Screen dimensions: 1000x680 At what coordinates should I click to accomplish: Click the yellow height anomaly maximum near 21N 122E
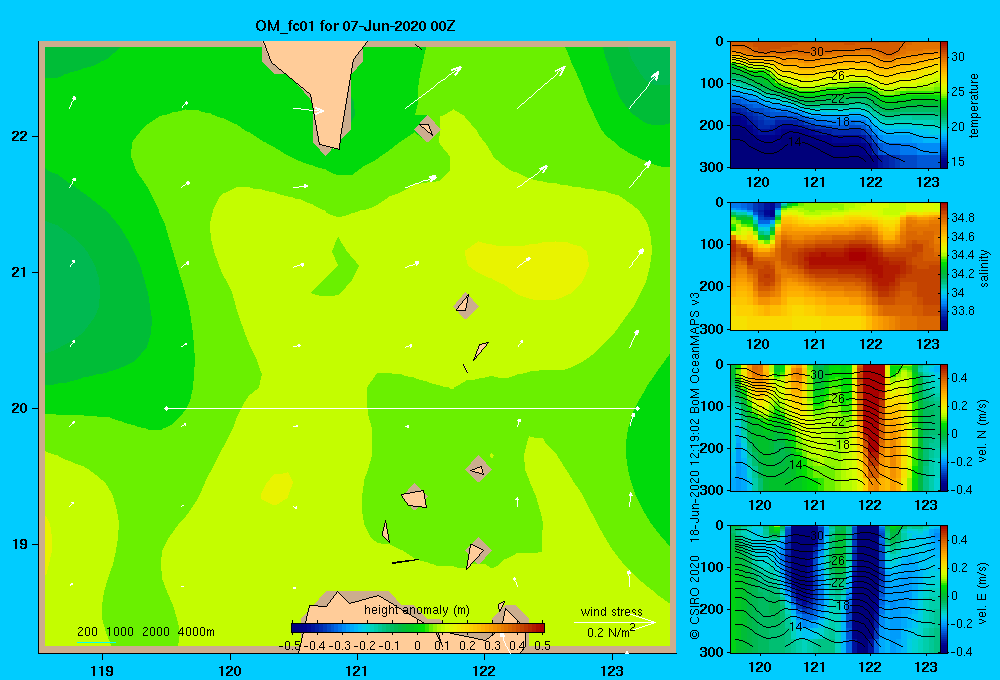526,269
